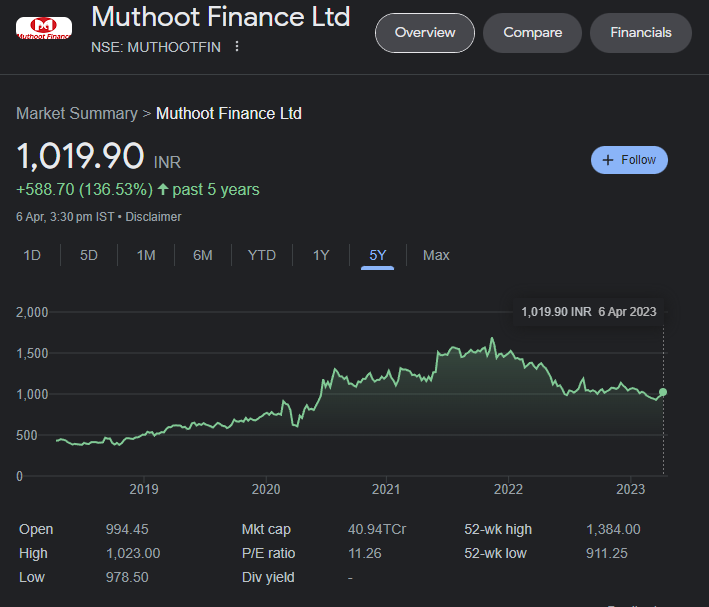This screenshot has width=709, height=607.
Task: Select the Overview tab
Action: pyautogui.click(x=425, y=33)
